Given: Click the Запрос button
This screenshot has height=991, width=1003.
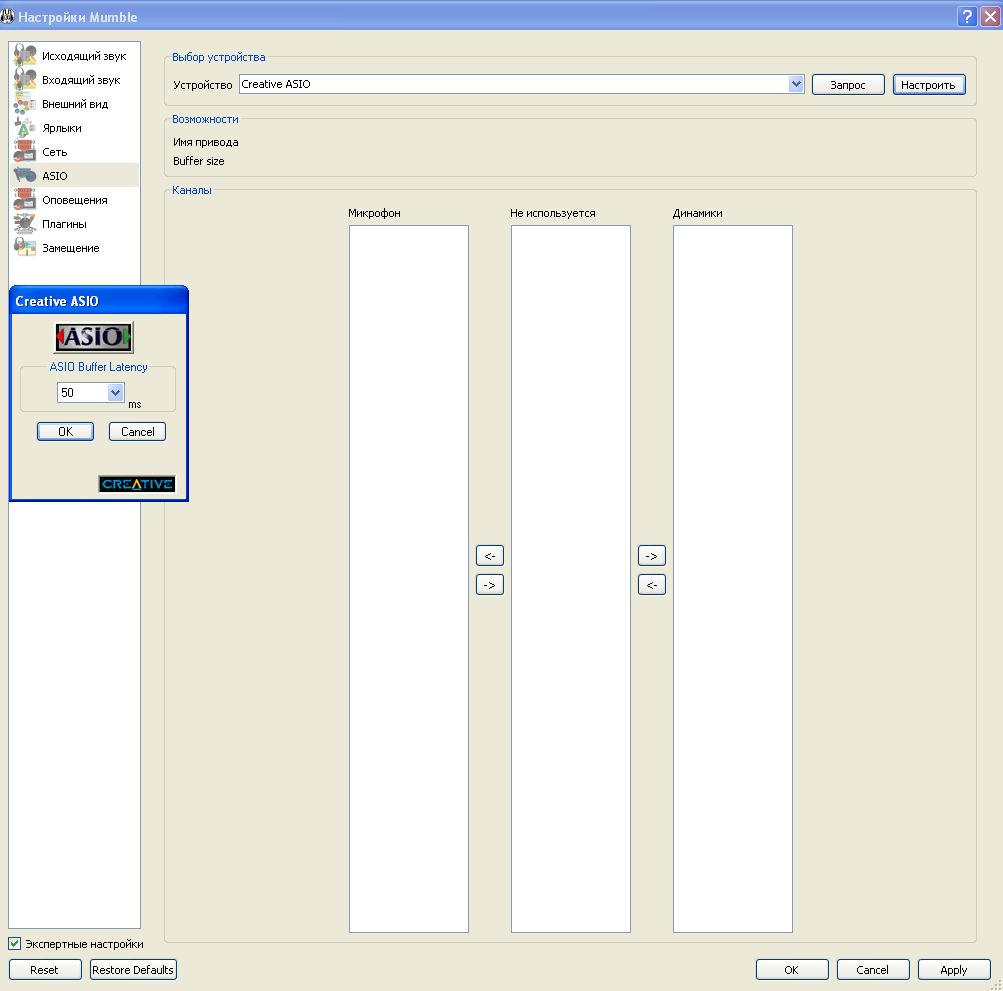Looking at the screenshot, I should (x=847, y=85).
